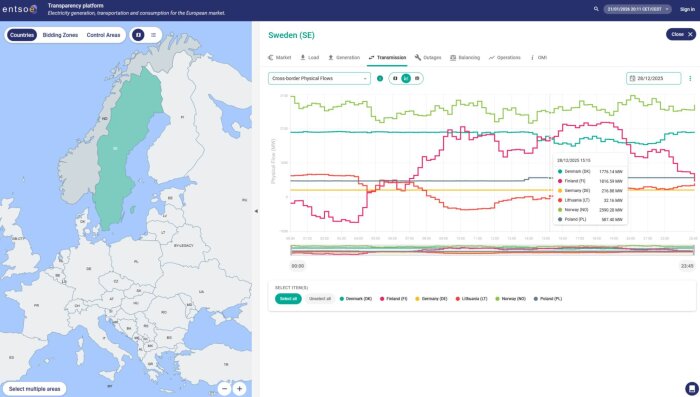
Task: Open the Market tab
Action: click(x=279, y=58)
